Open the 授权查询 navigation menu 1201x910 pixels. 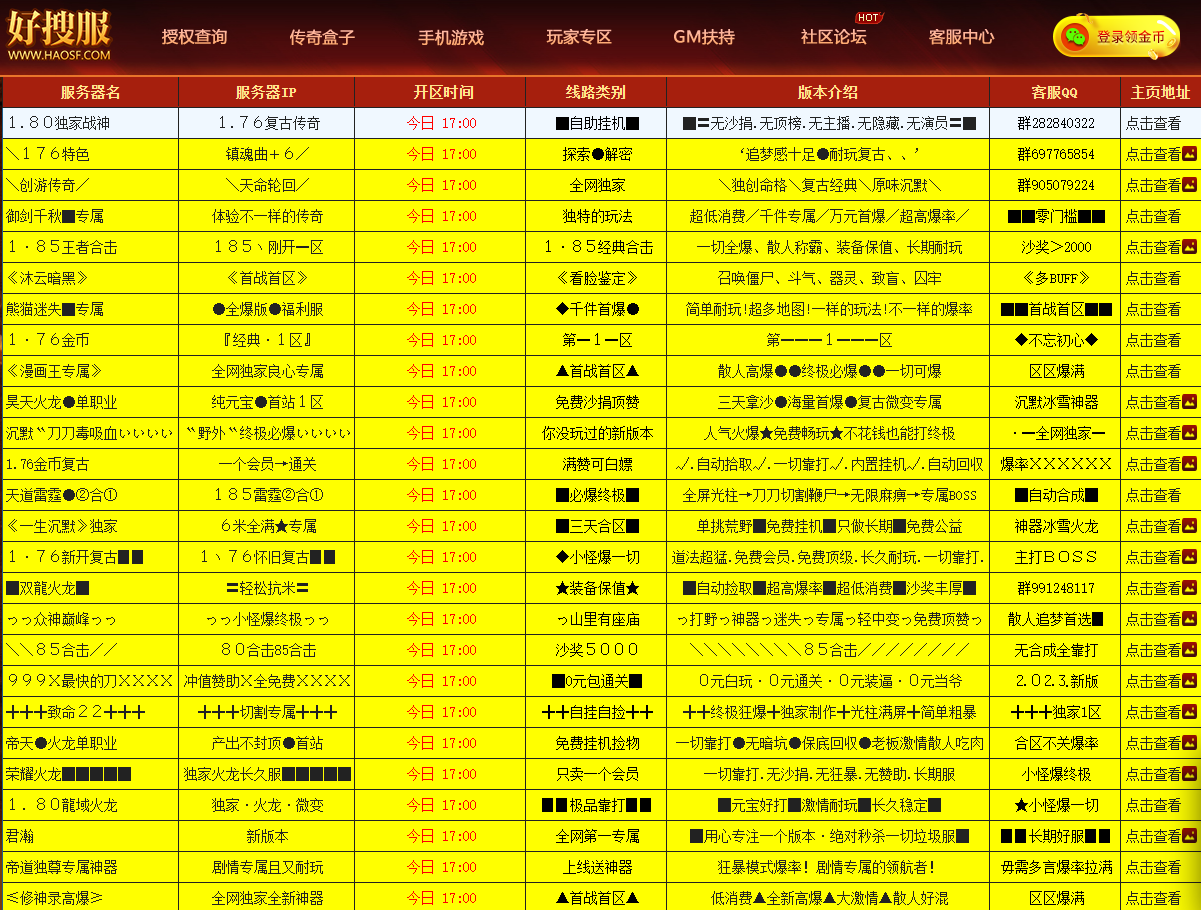click(x=195, y=37)
